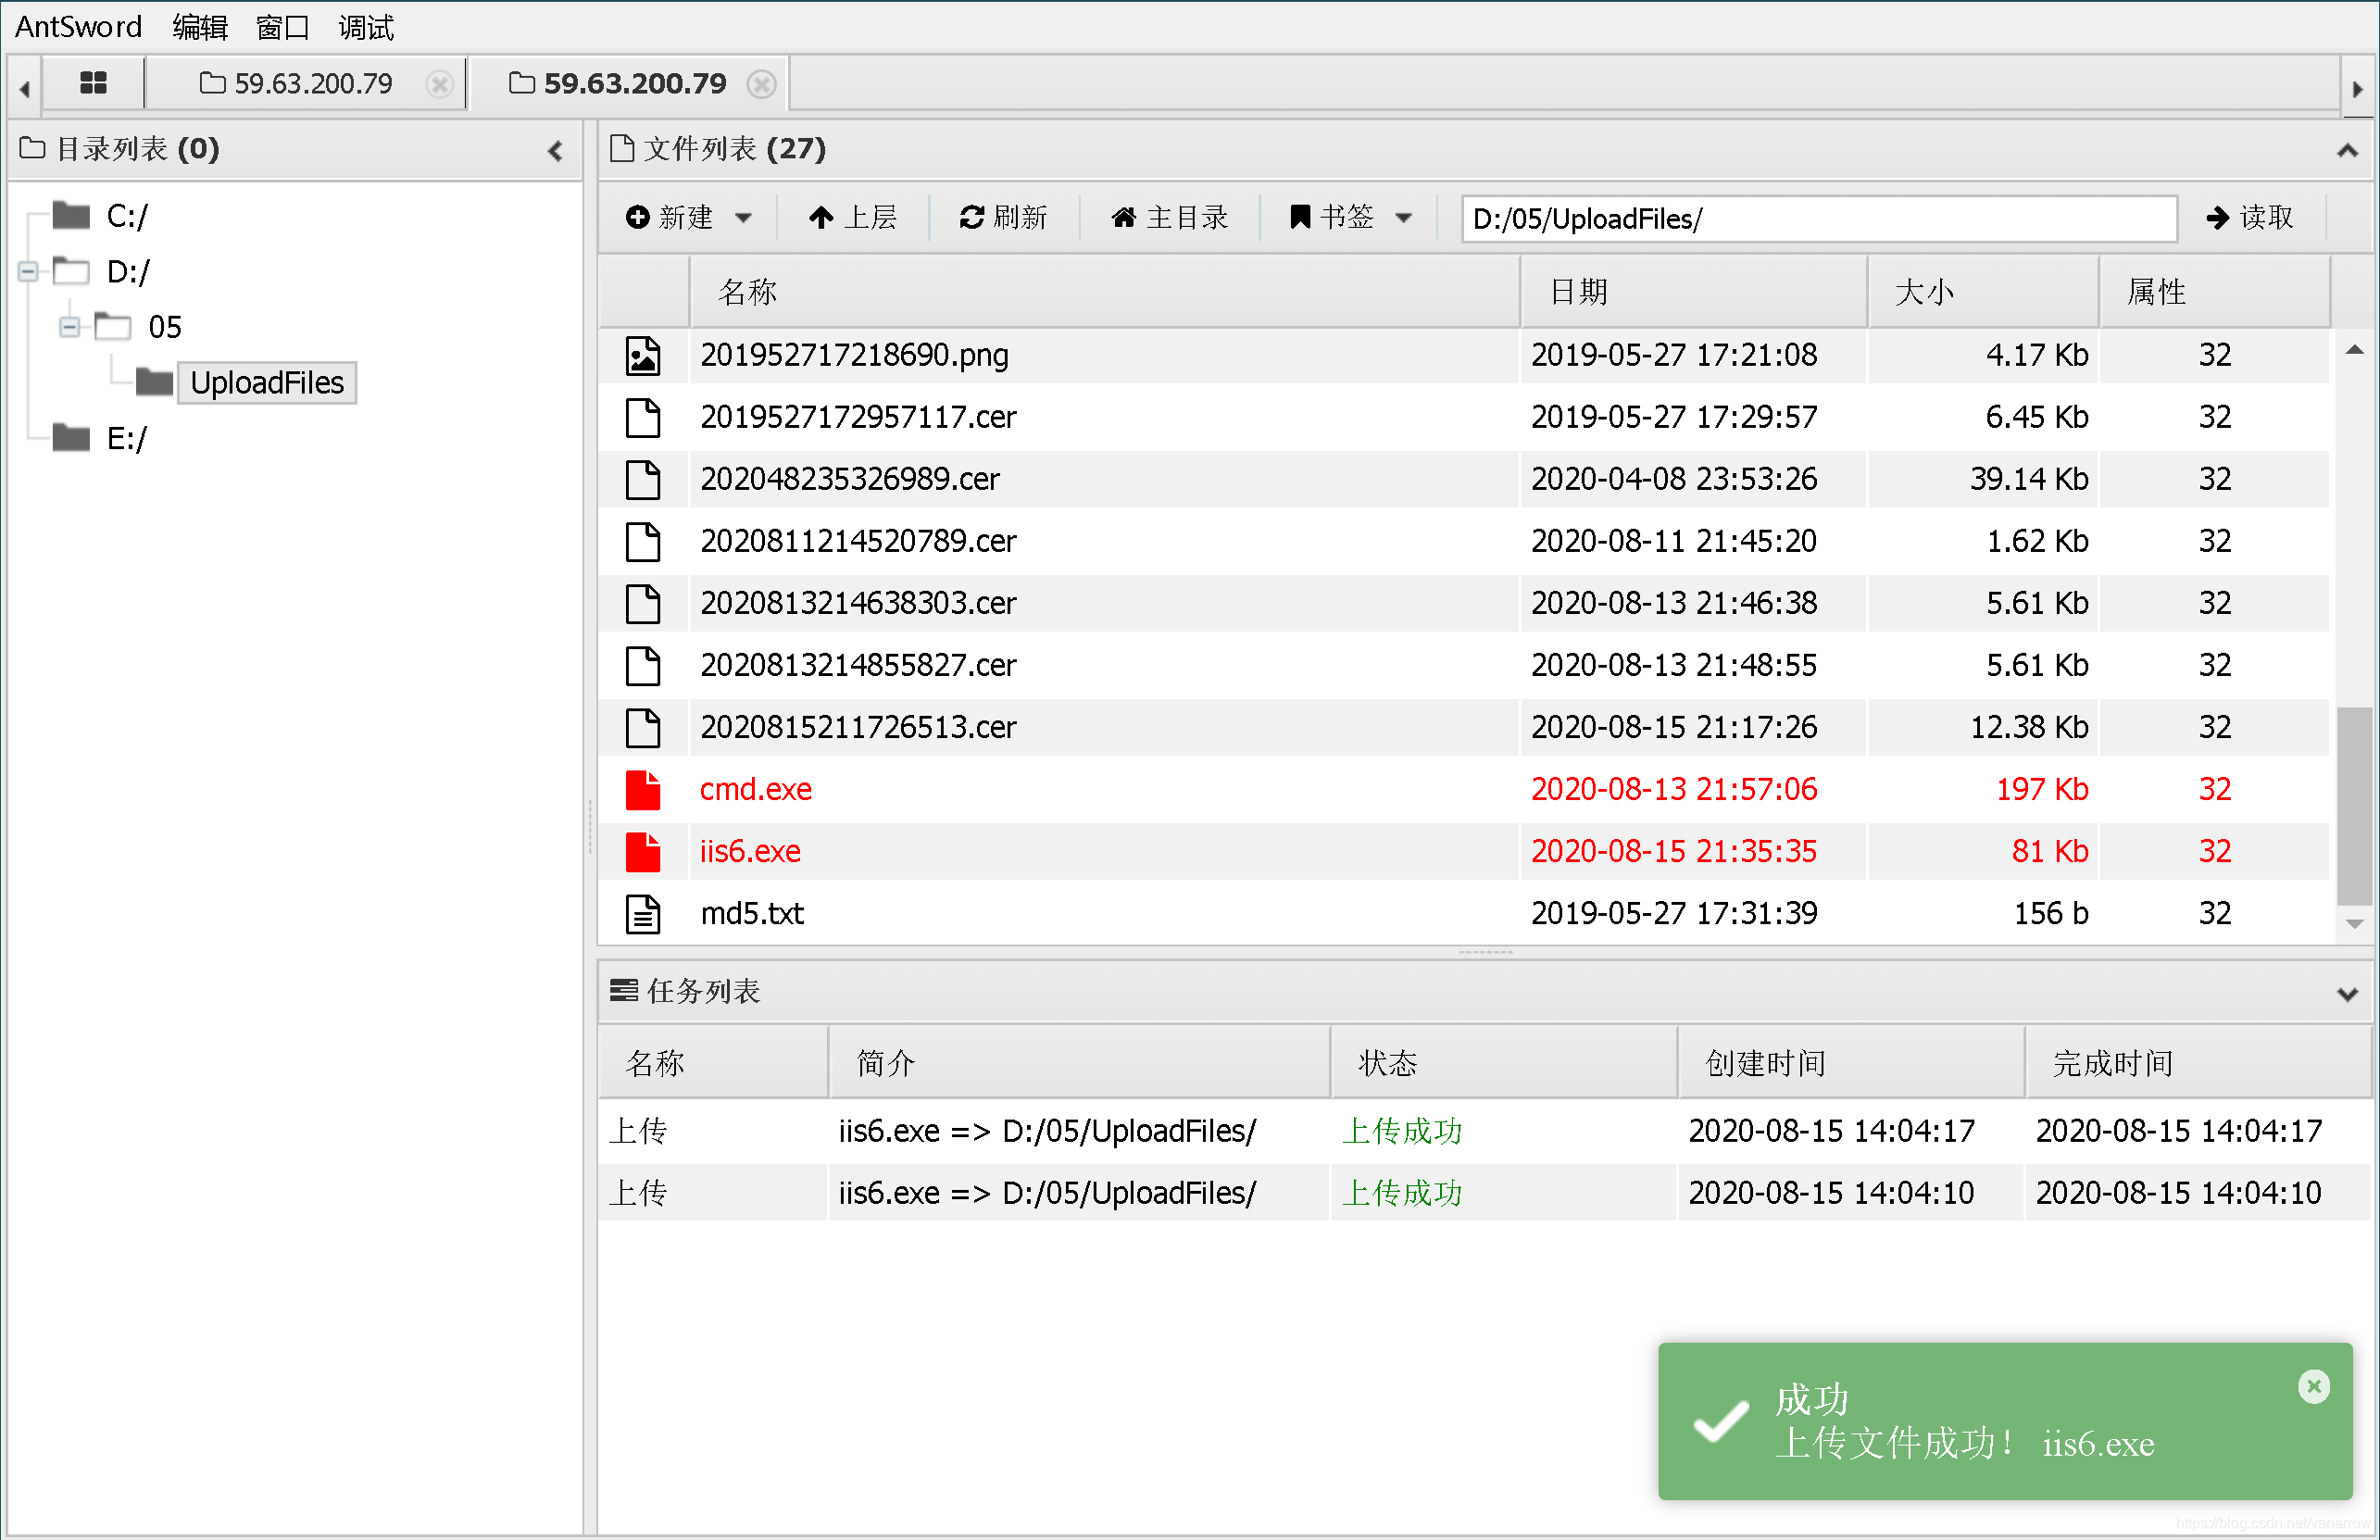The height and width of the screenshot is (1540, 2380).
Task: Select the UploadFiles folder
Action: tap(266, 383)
